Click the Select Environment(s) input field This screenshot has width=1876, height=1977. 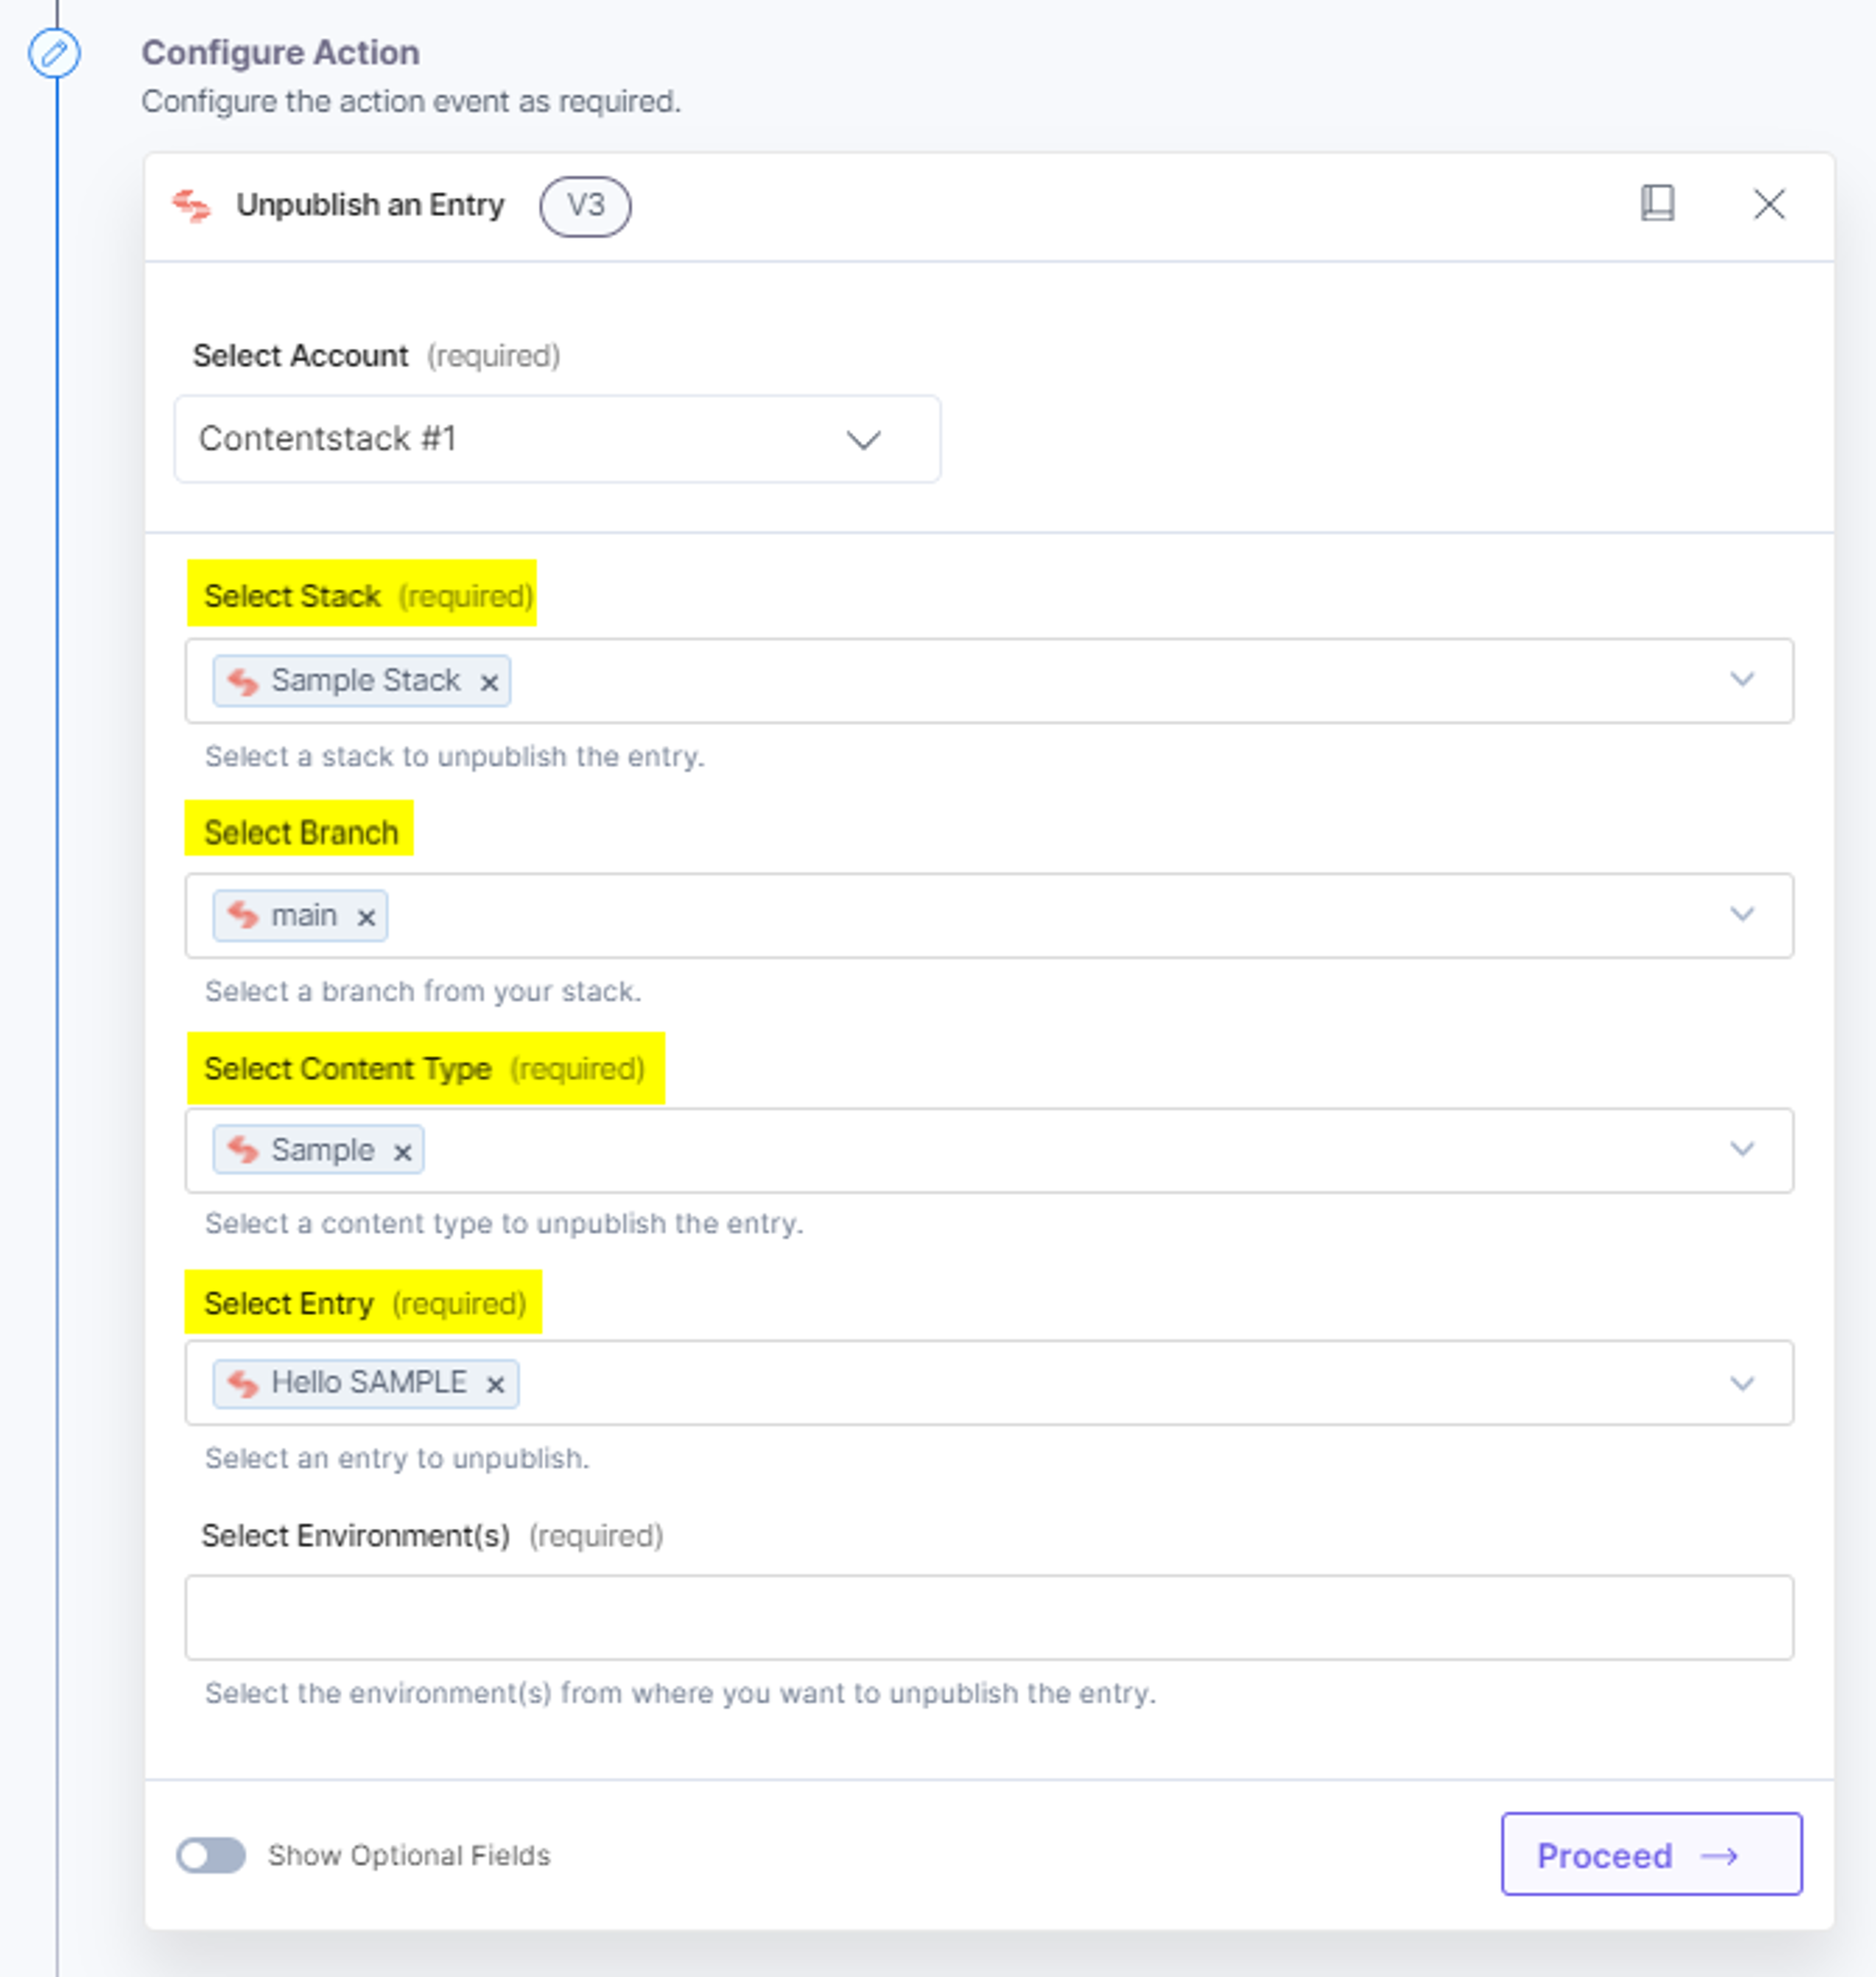click(988, 1617)
